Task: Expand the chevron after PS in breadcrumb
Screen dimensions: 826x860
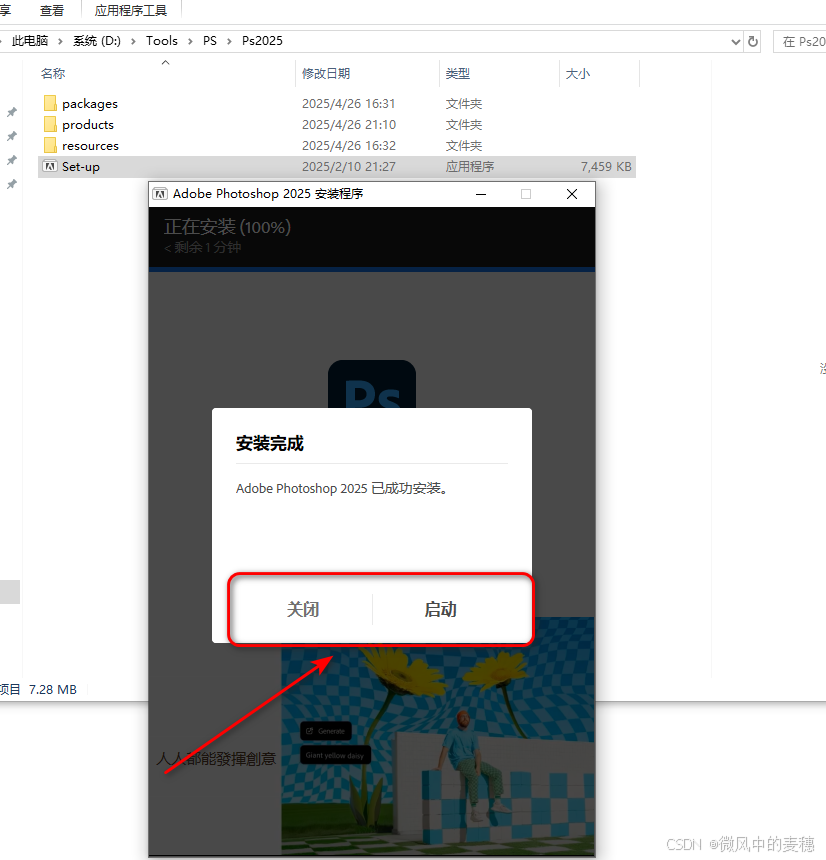Action: pyautogui.click(x=229, y=41)
